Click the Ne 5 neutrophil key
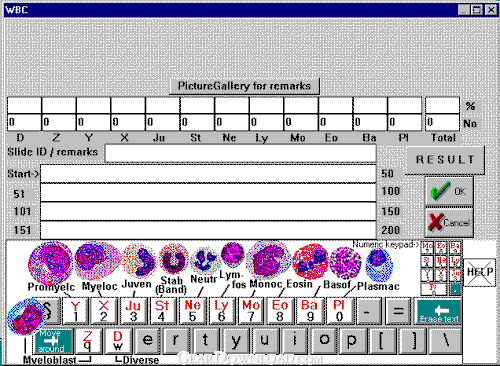The height and width of the screenshot is (366, 500). (x=193, y=311)
